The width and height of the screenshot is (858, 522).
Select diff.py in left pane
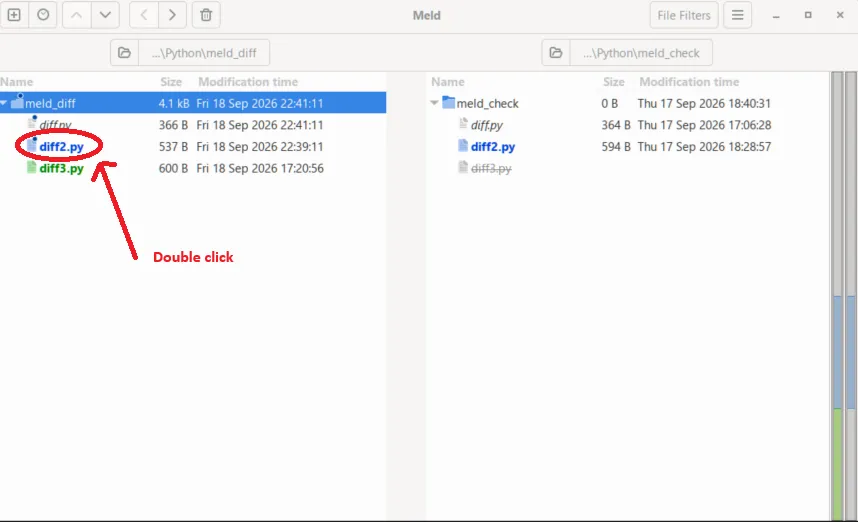(x=55, y=125)
